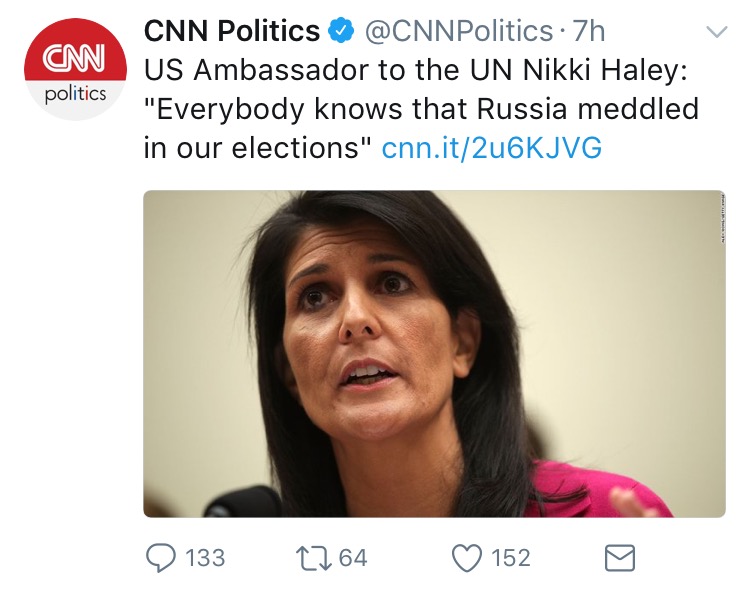Like the tweet with the heart icon
The height and width of the screenshot is (591, 750).
point(467,558)
